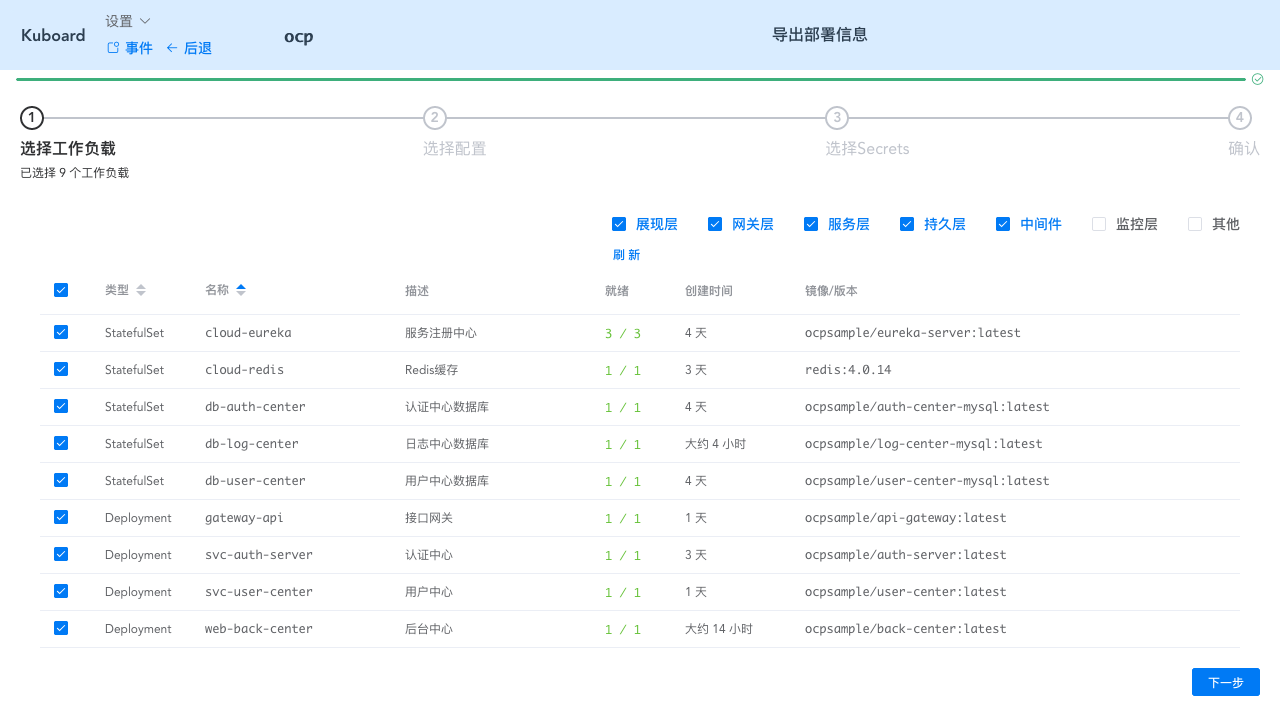Enable the 监控层 filter checkbox

click(1099, 224)
